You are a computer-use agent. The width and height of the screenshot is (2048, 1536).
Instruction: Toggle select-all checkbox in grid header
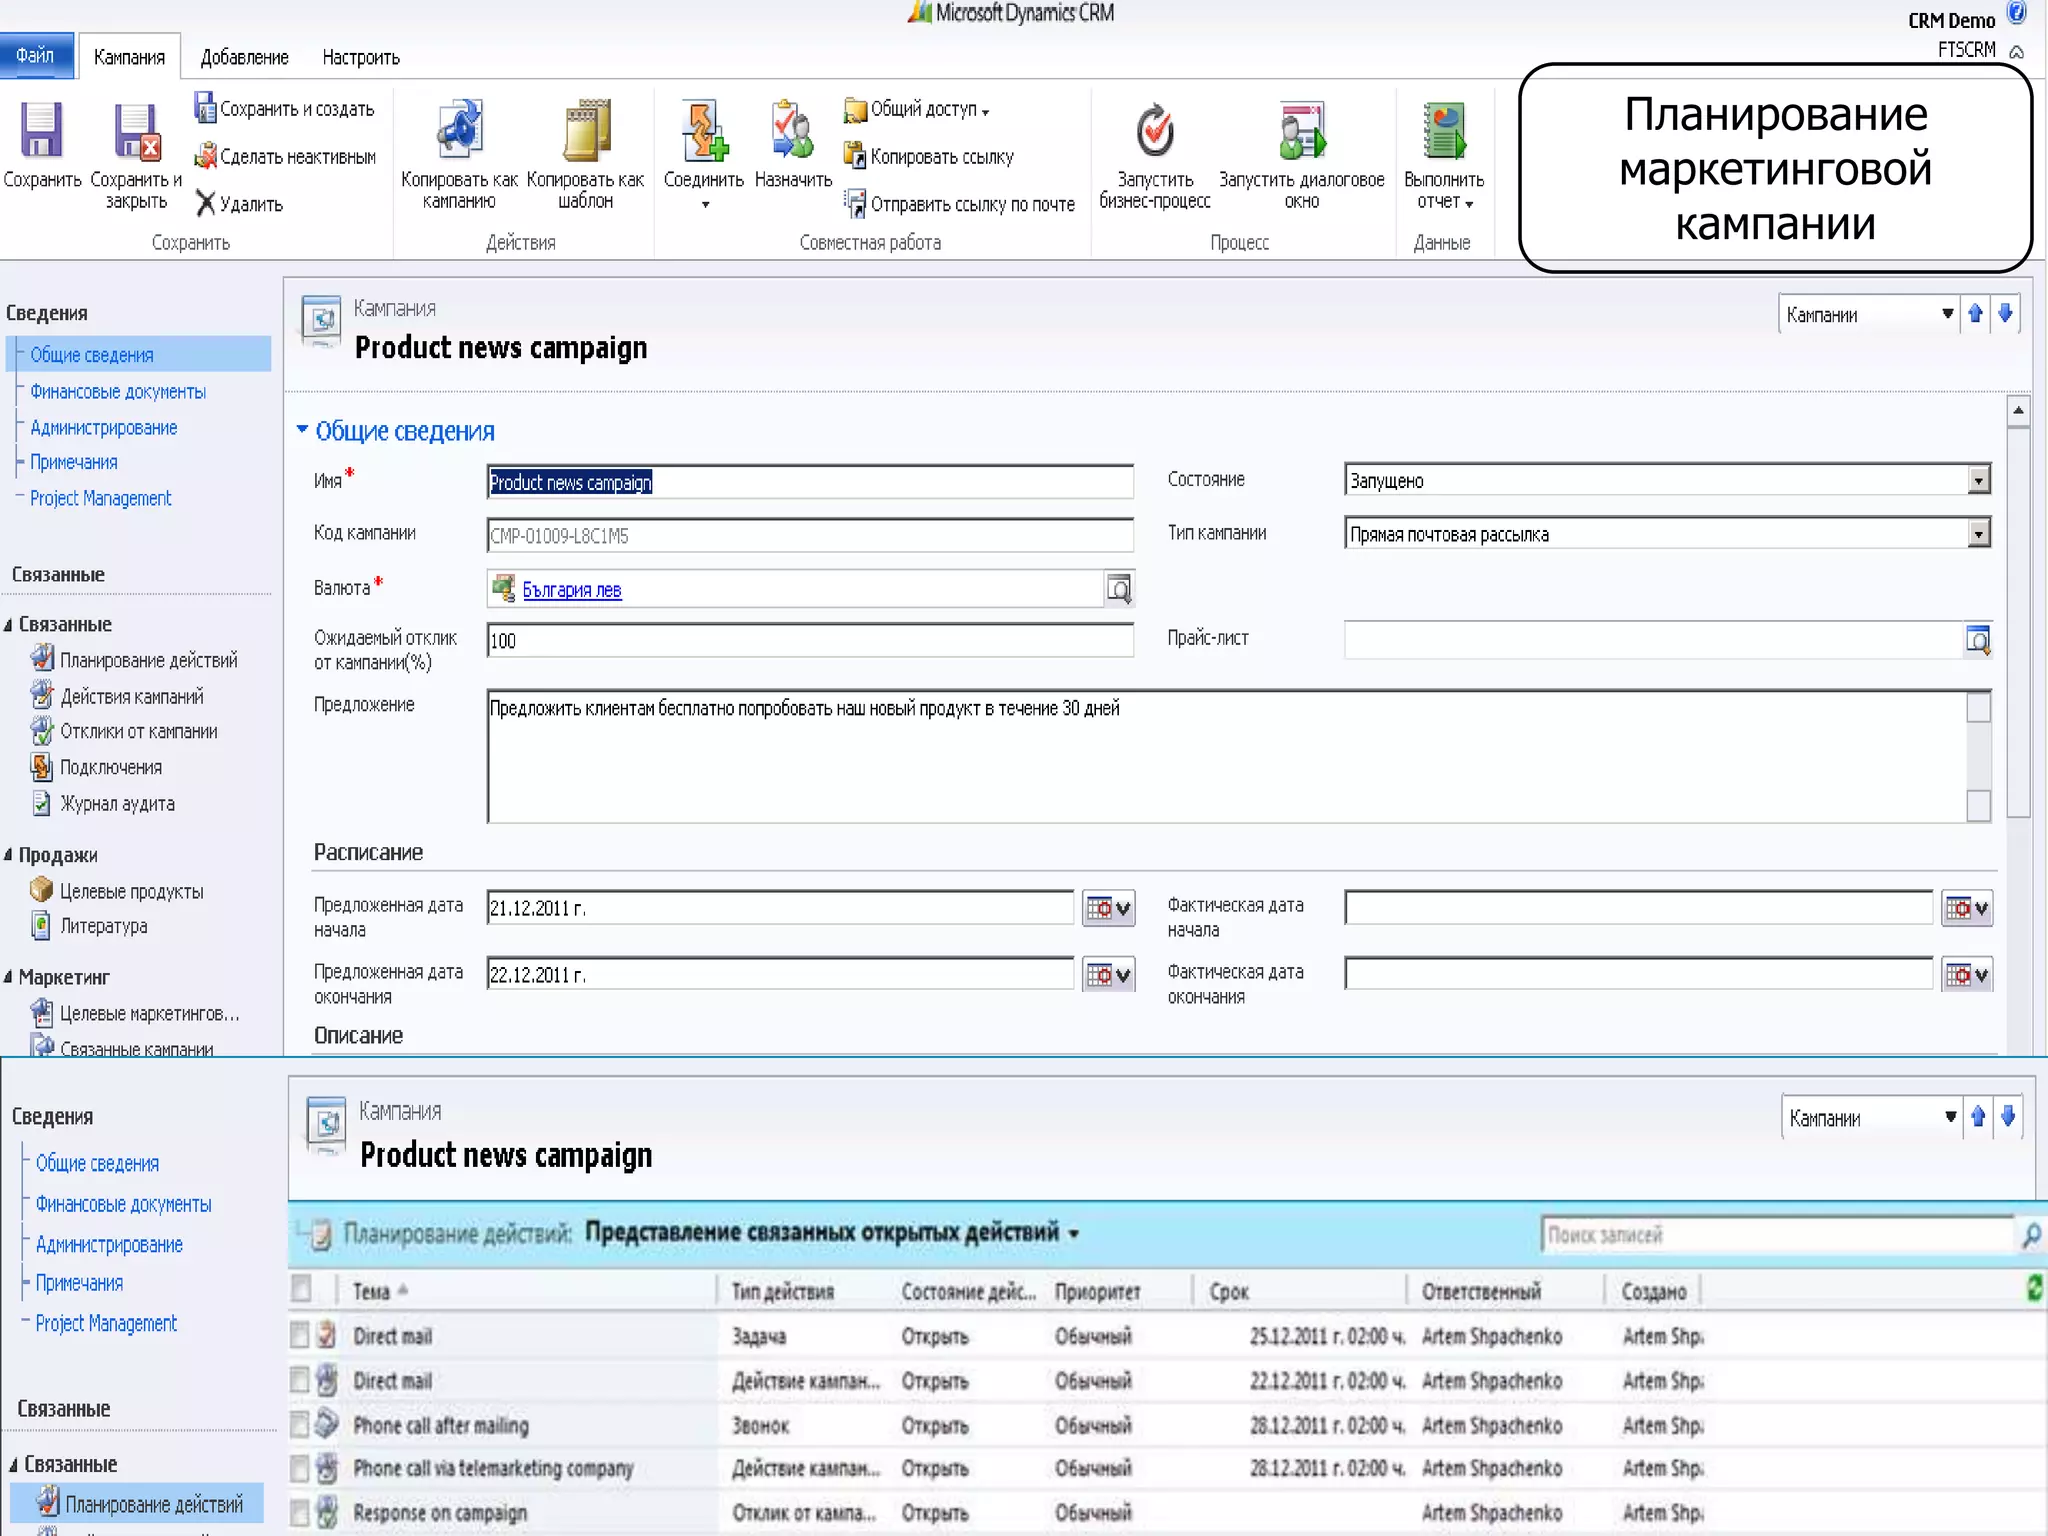[x=301, y=1289]
